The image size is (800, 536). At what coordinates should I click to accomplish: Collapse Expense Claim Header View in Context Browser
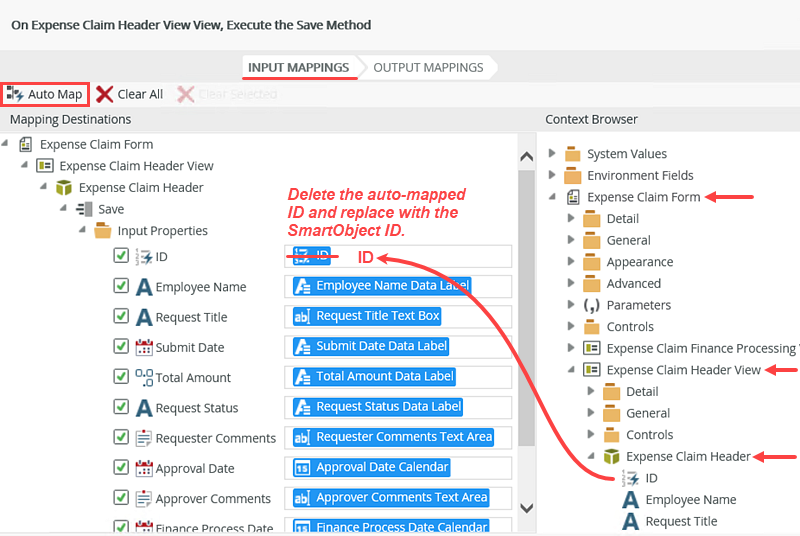[572, 369]
